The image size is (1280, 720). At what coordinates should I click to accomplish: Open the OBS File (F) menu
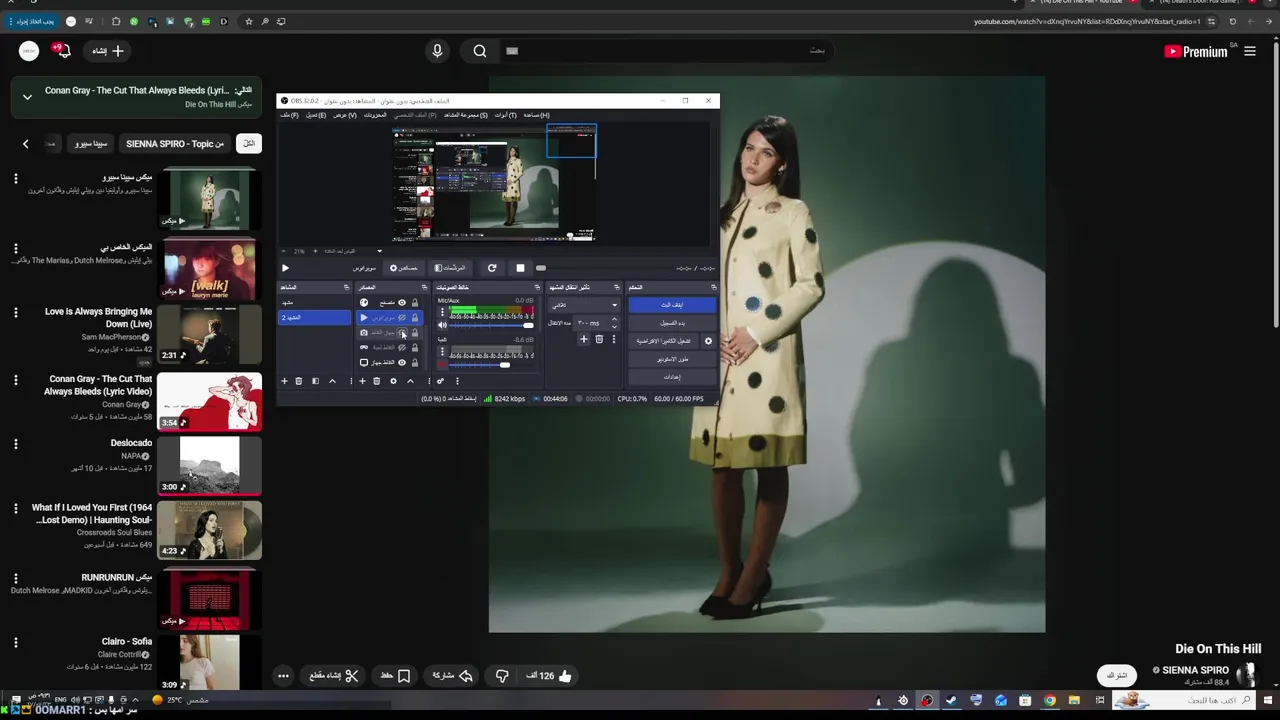click(x=289, y=115)
